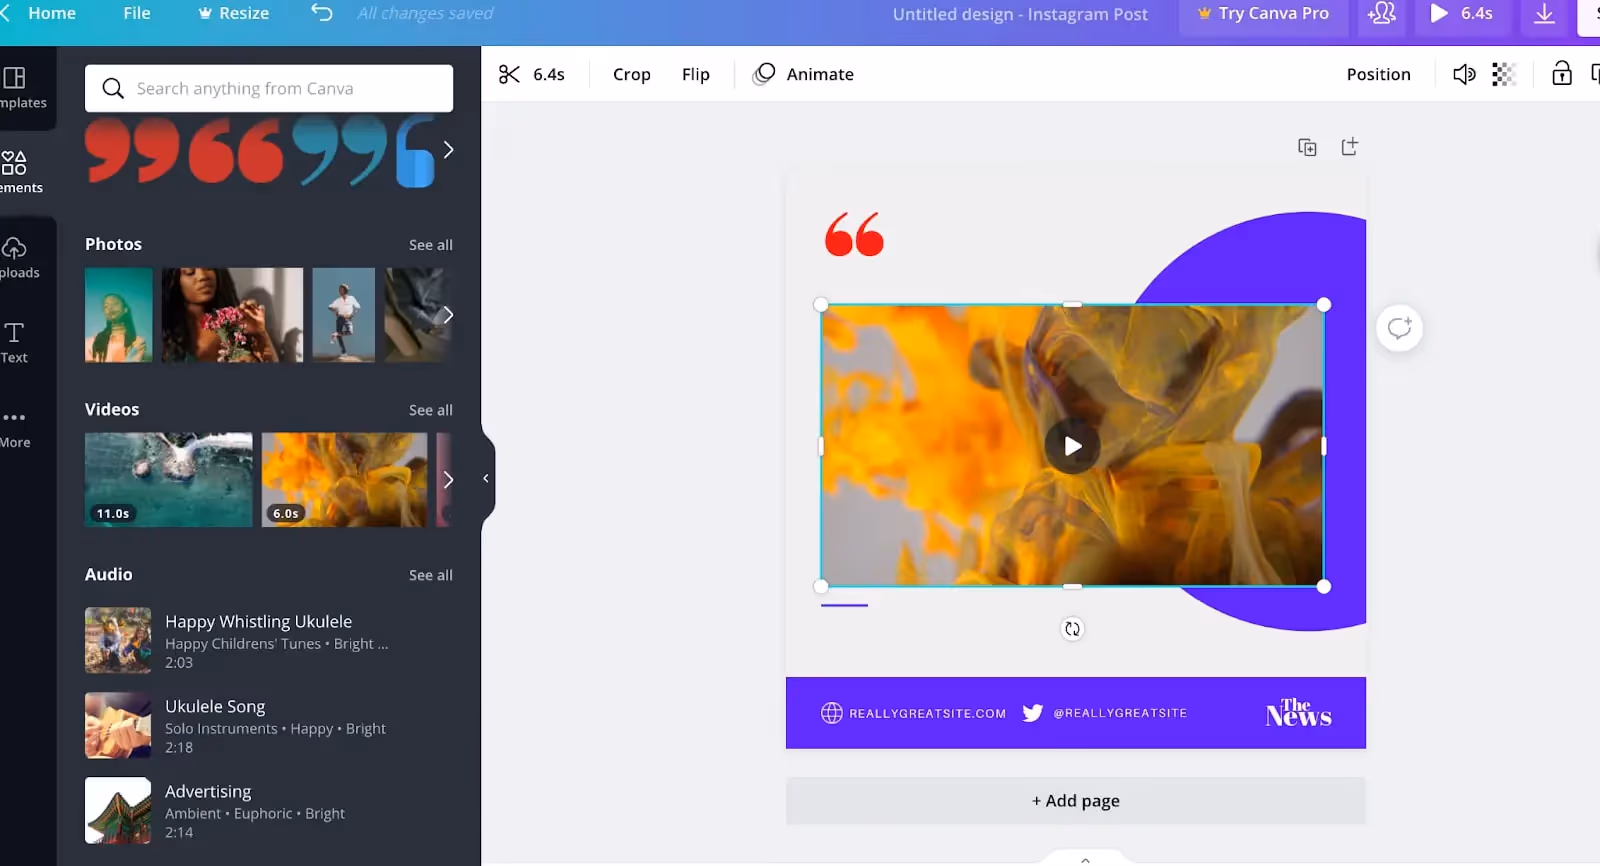Click the Advertising audio thumbnail
This screenshot has width=1600, height=866.
coord(118,811)
